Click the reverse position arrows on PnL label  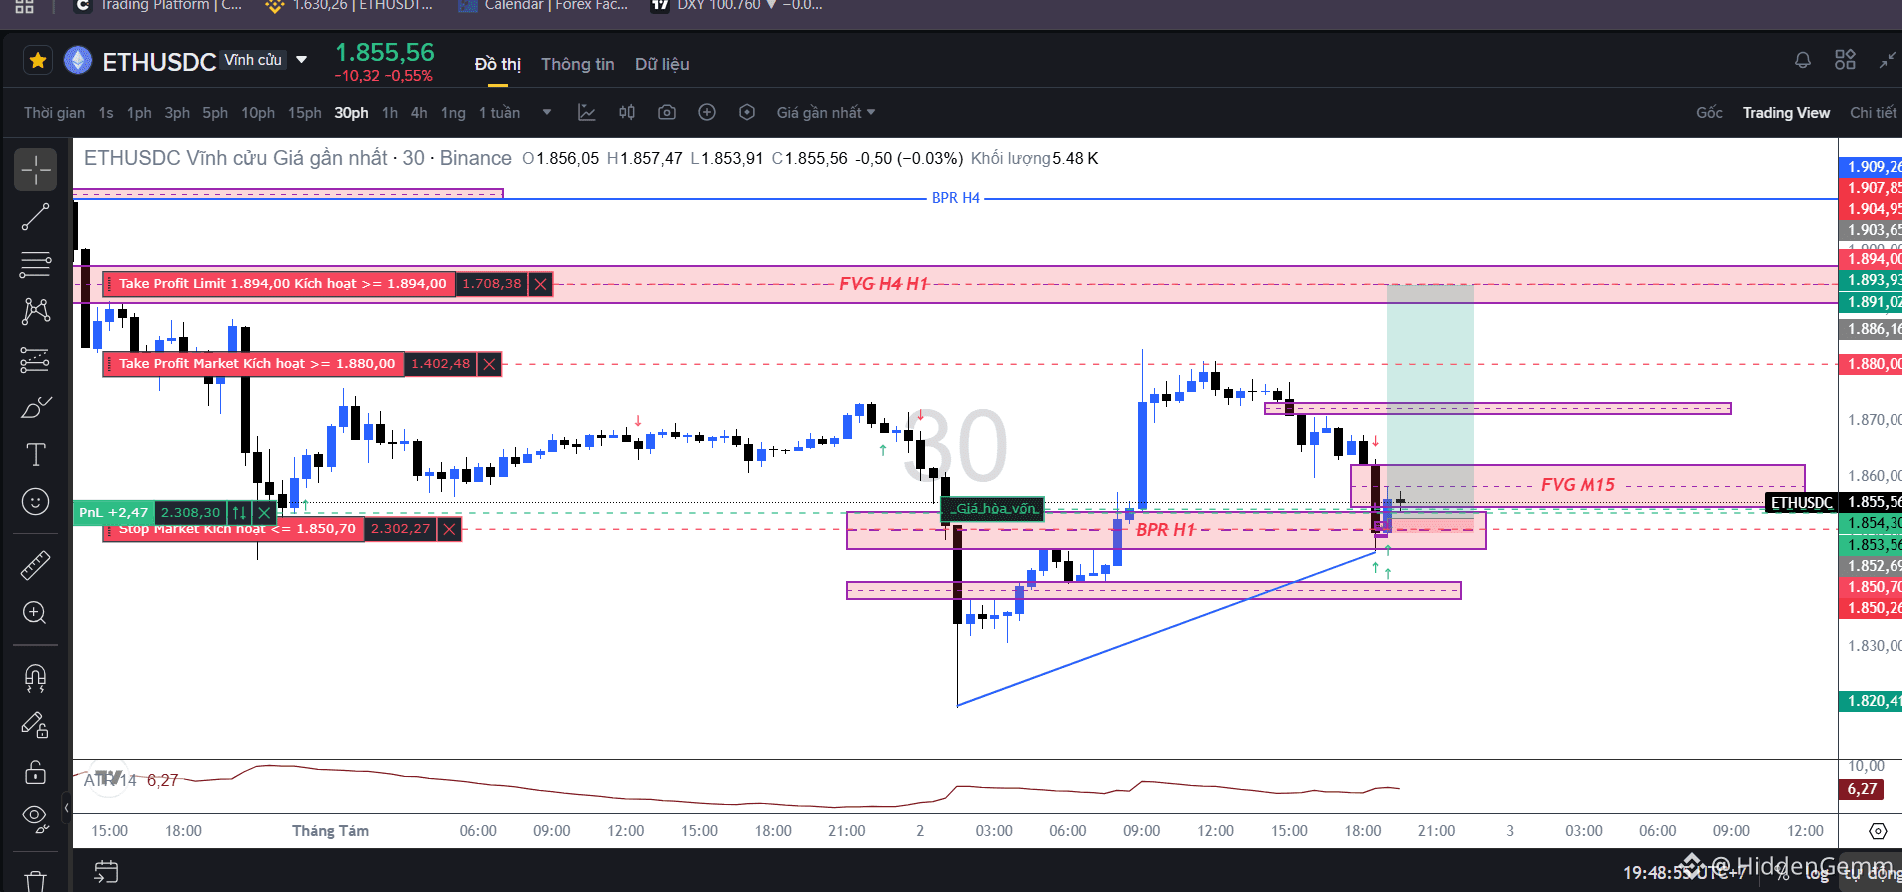[x=239, y=512]
